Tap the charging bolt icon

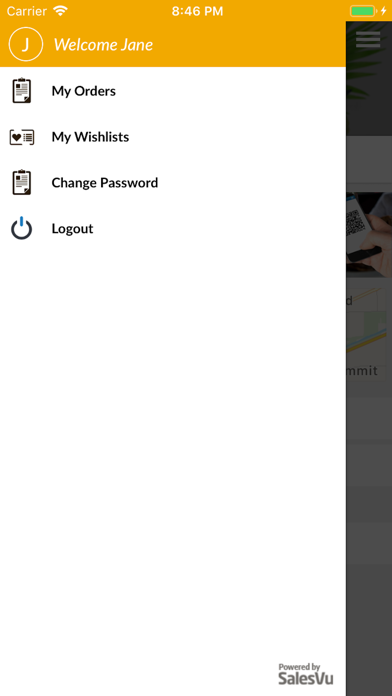coord(384,11)
